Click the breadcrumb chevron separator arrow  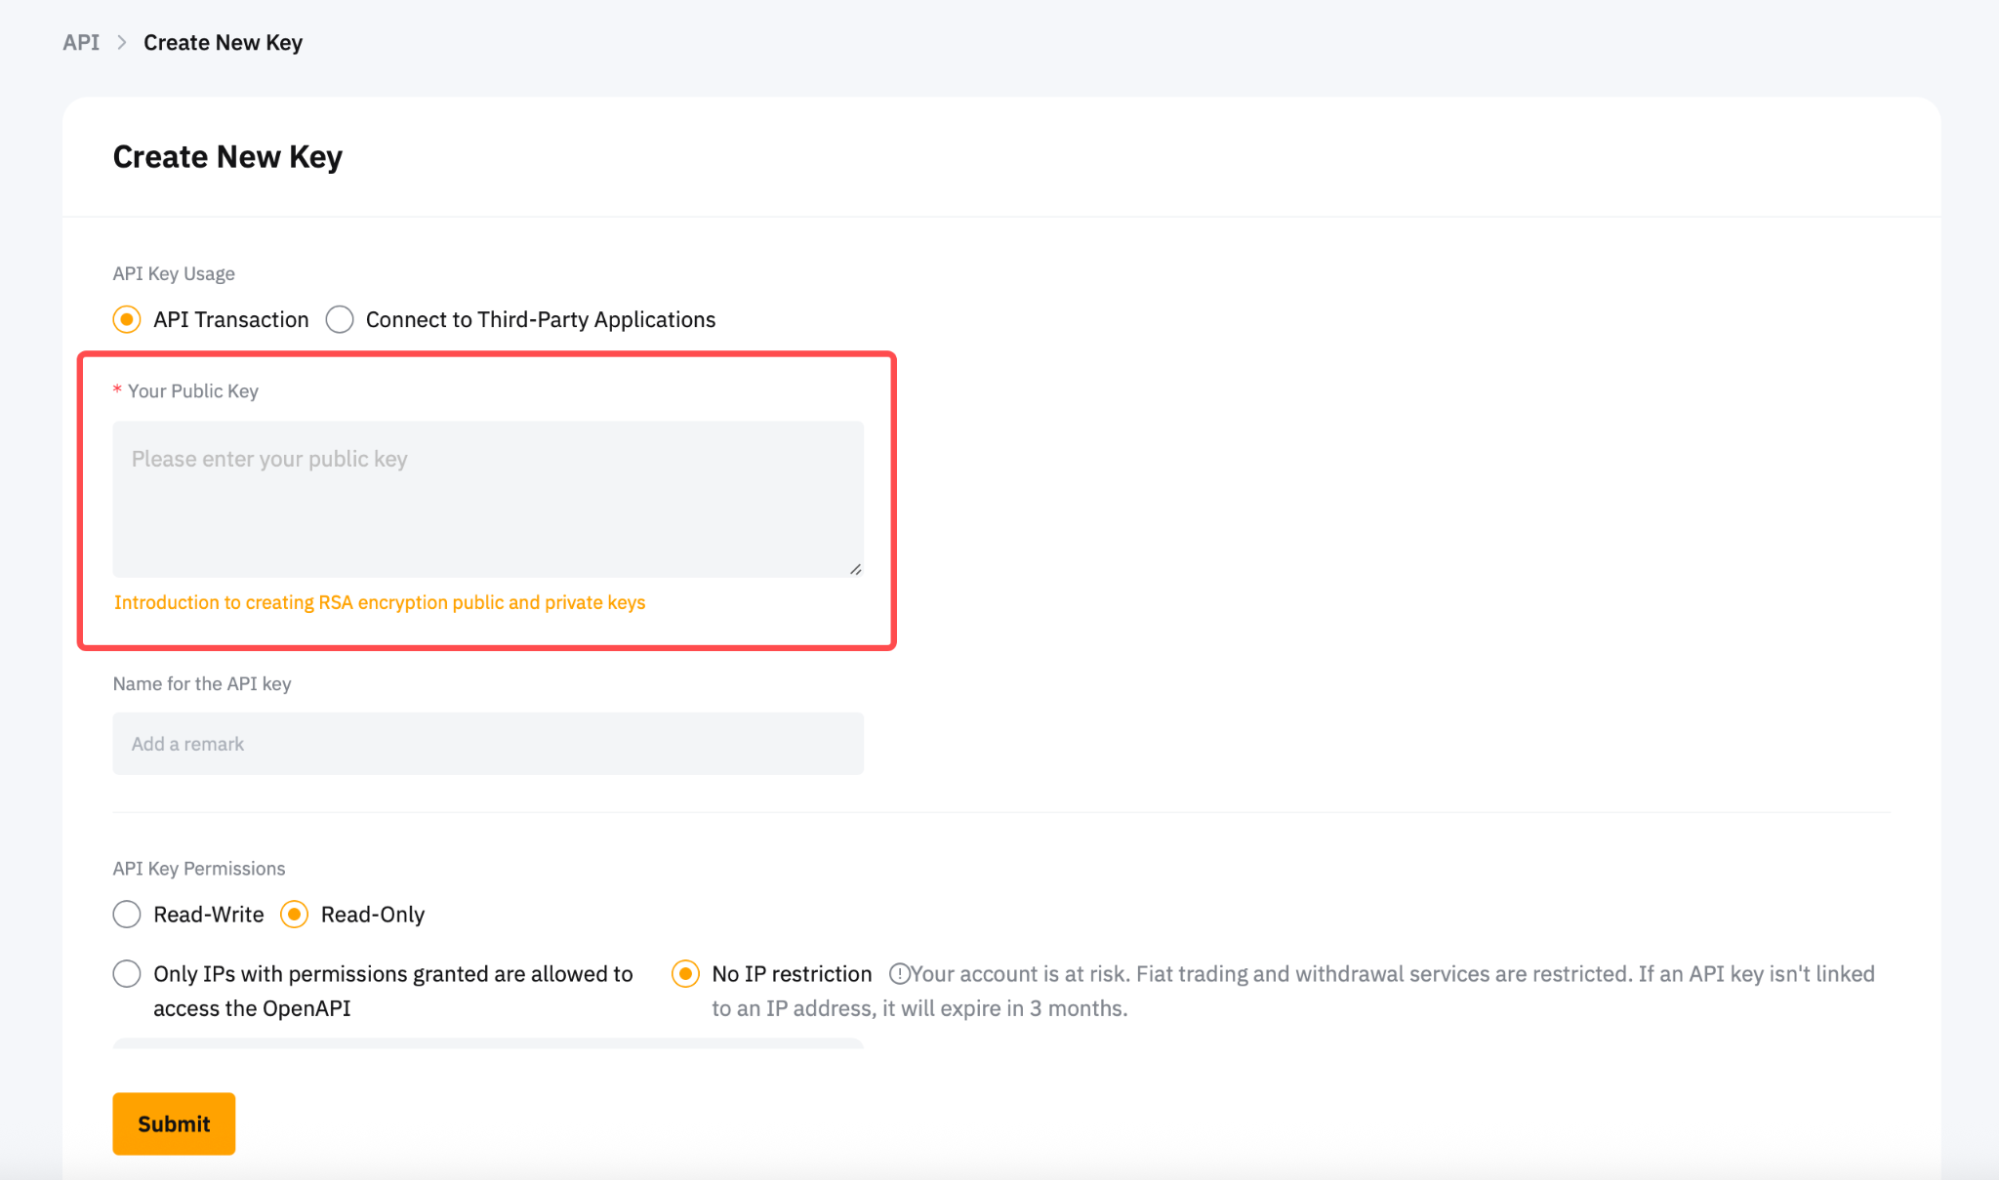122,43
